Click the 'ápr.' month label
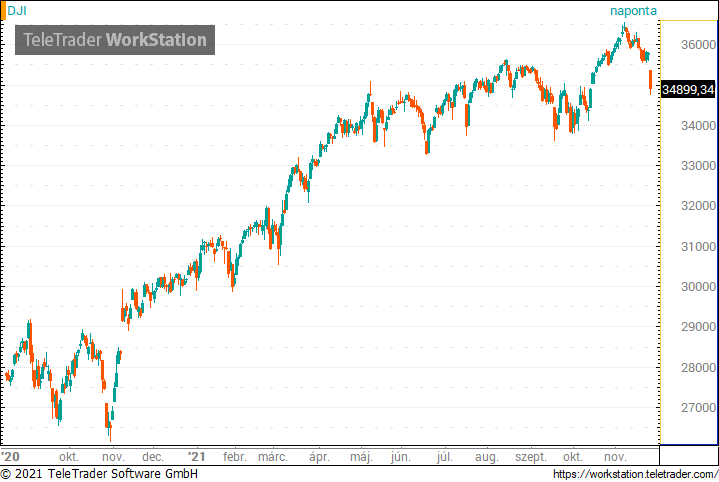719x482 pixels. click(319, 457)
